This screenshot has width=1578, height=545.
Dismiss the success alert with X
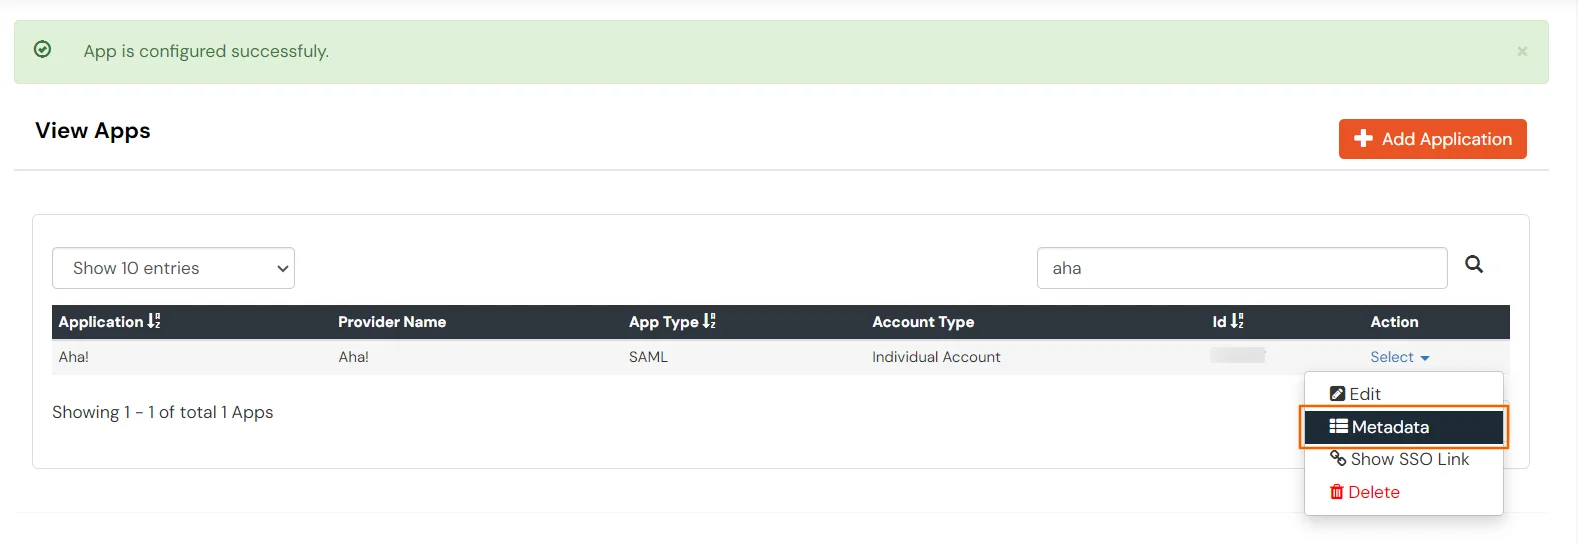coord(1521,51)
